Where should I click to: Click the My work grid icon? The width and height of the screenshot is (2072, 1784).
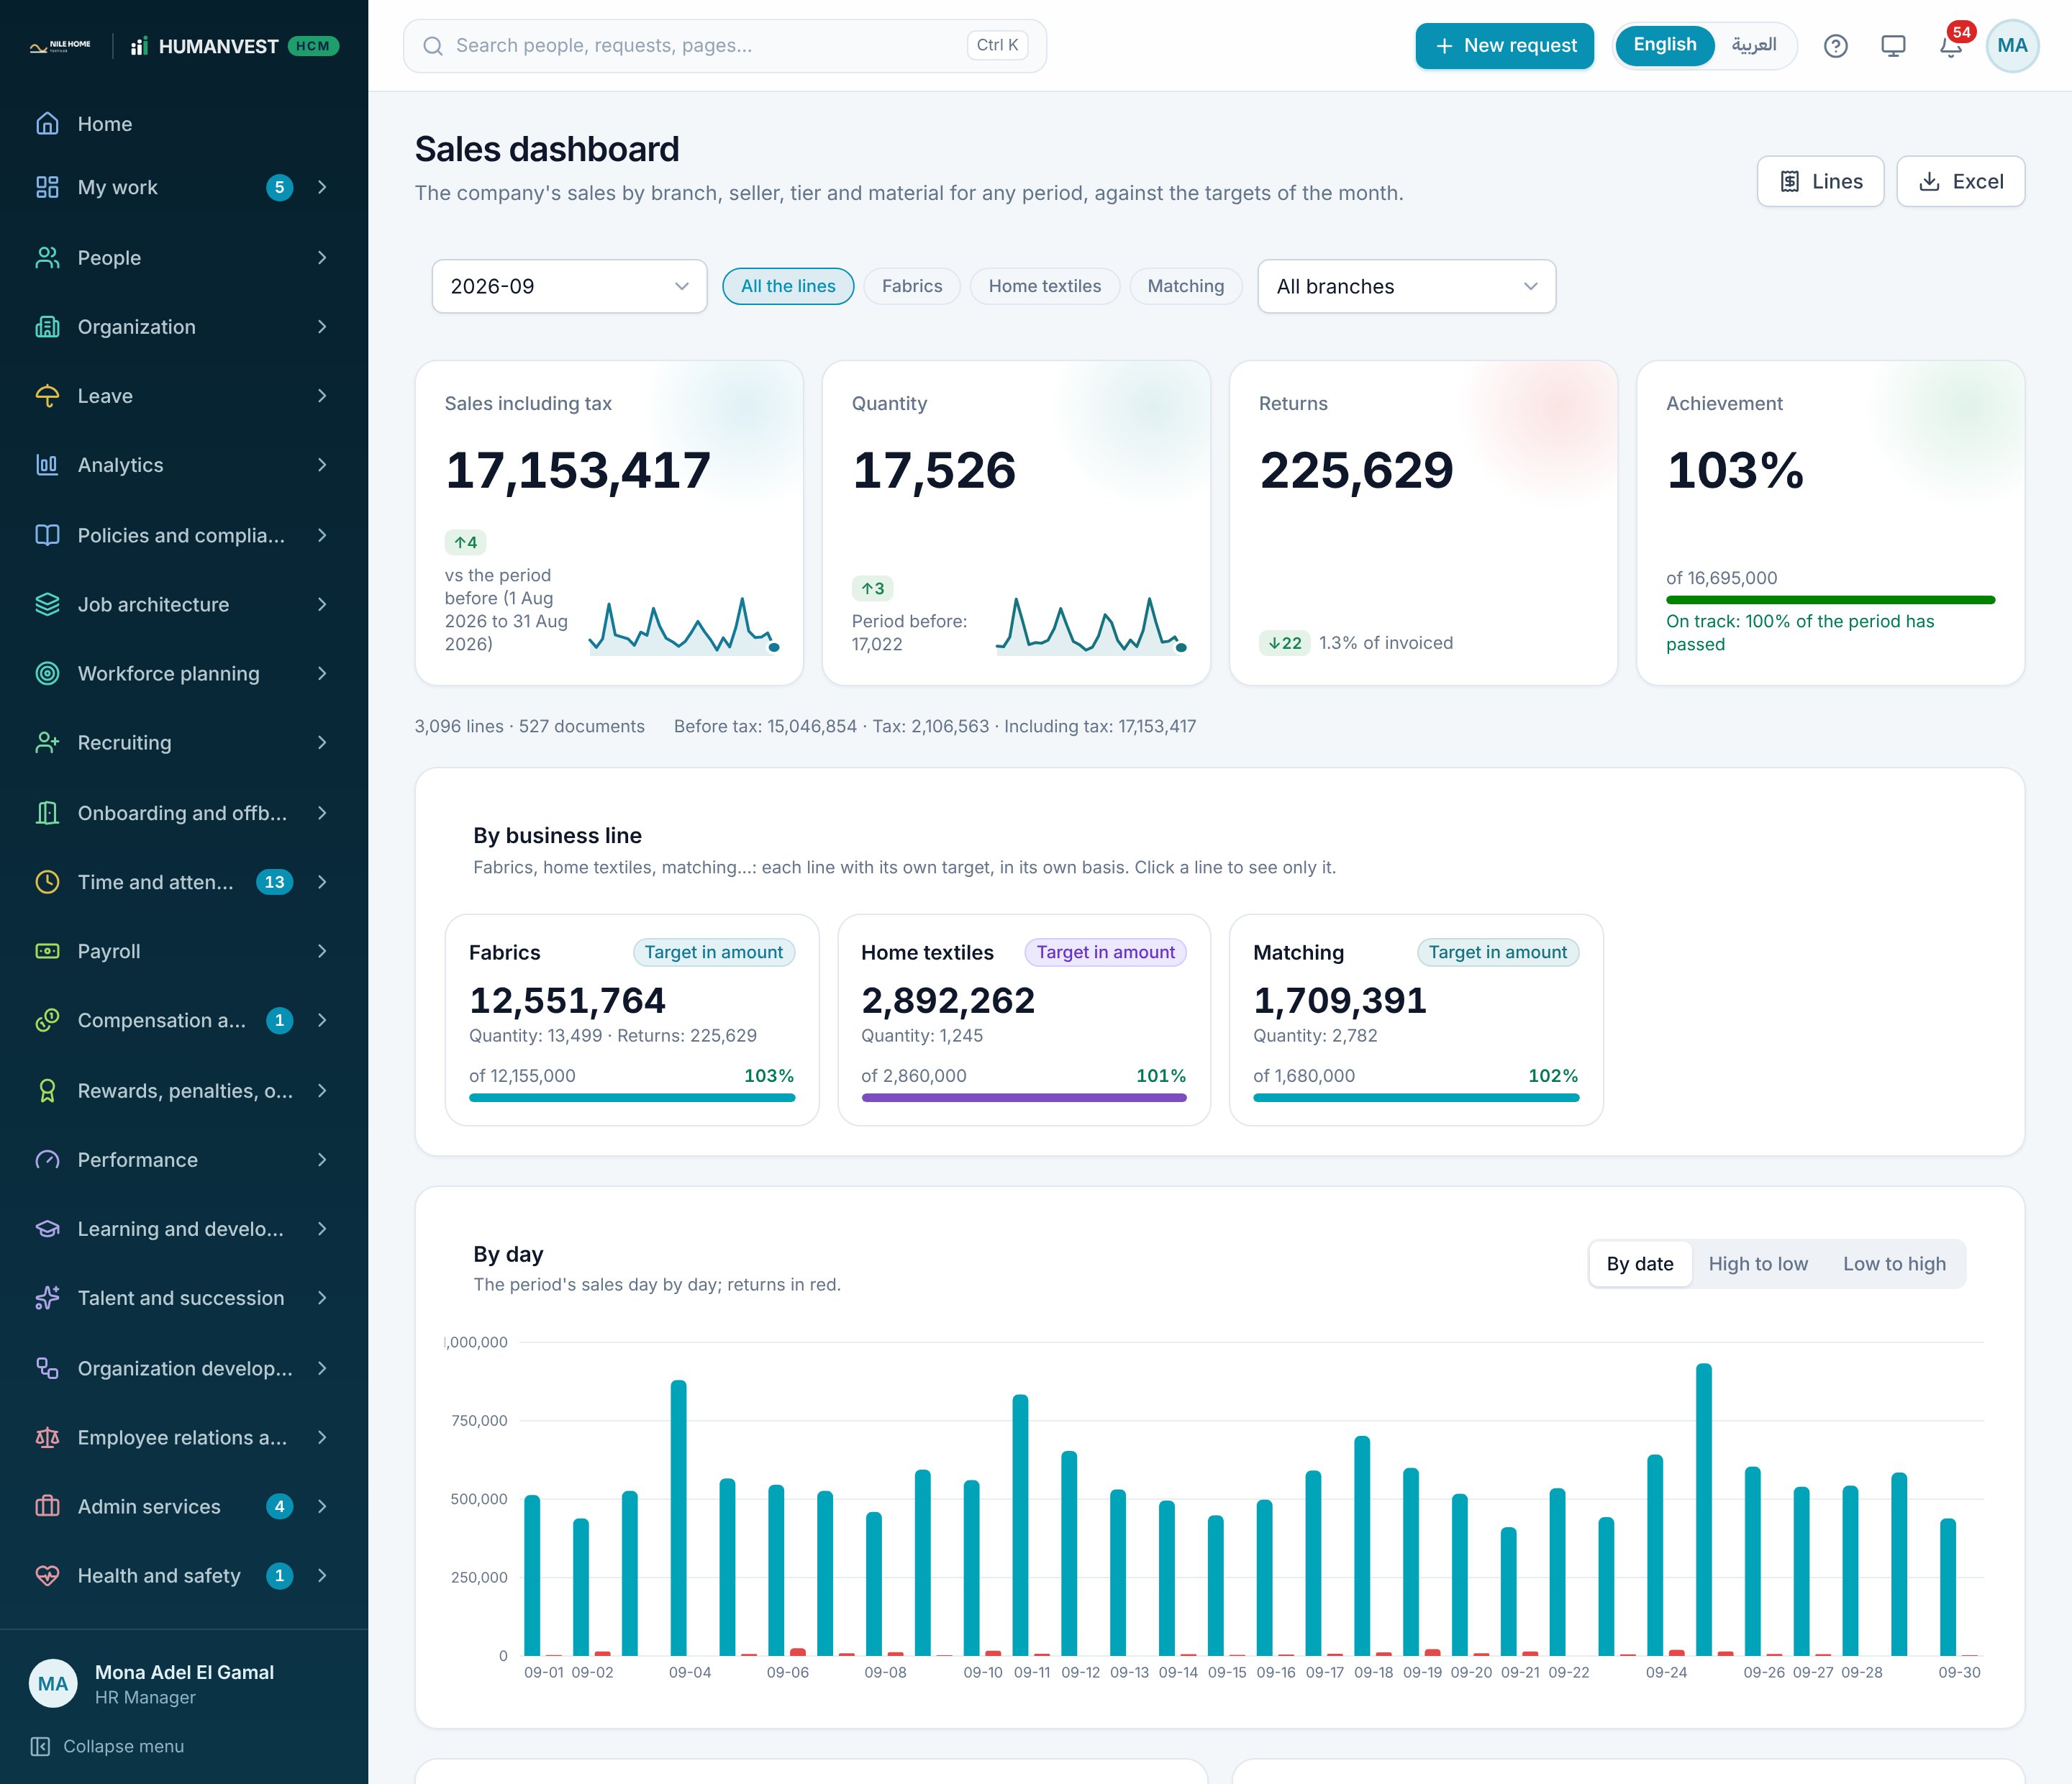click(x=47, y=187)
